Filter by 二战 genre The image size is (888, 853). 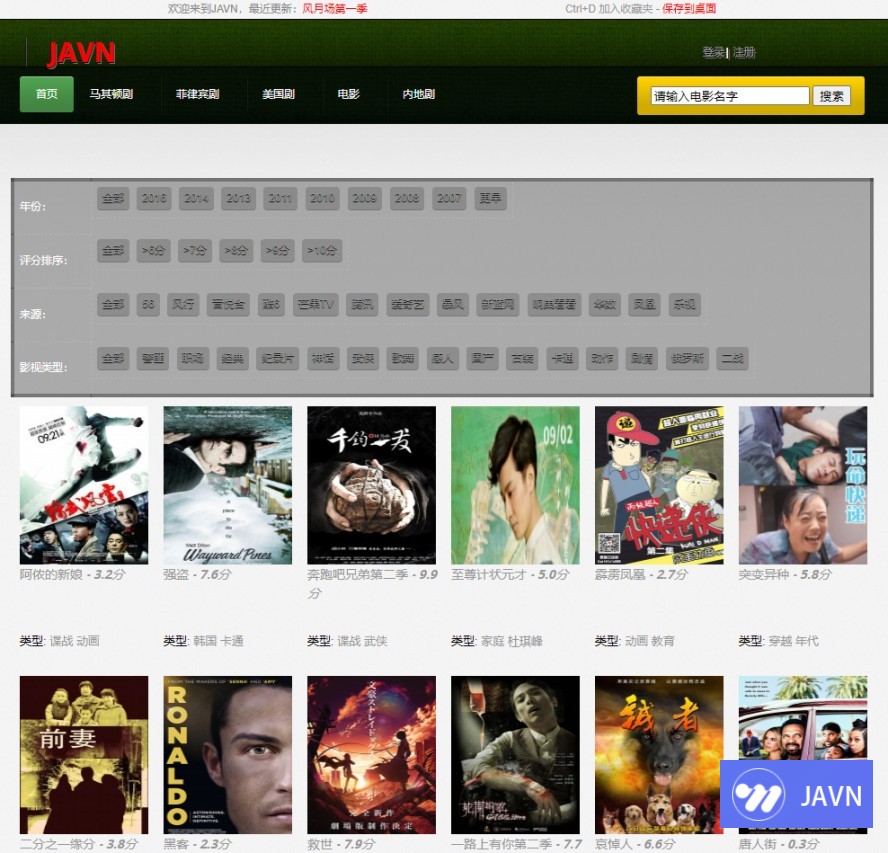point(732,359)
